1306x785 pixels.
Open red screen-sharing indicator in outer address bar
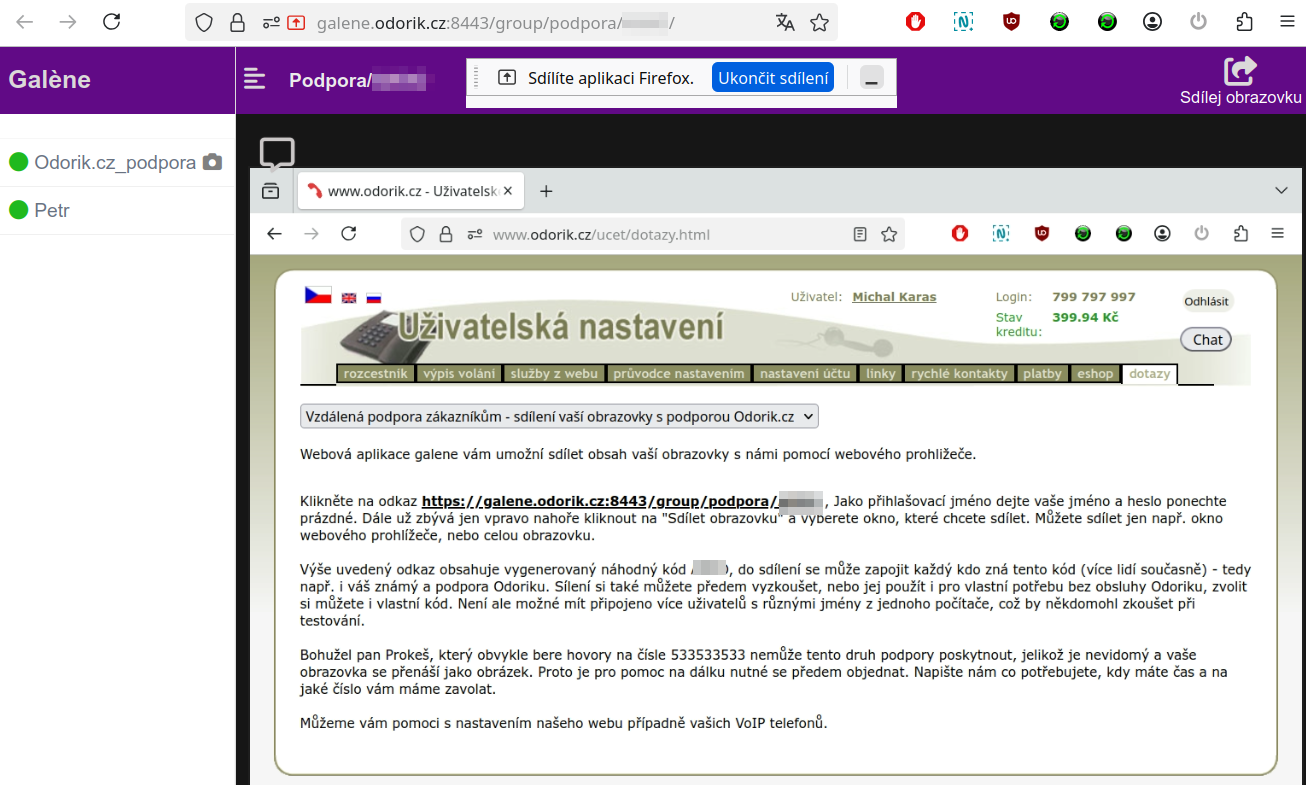pyautogui.click(x=296, y=22)
